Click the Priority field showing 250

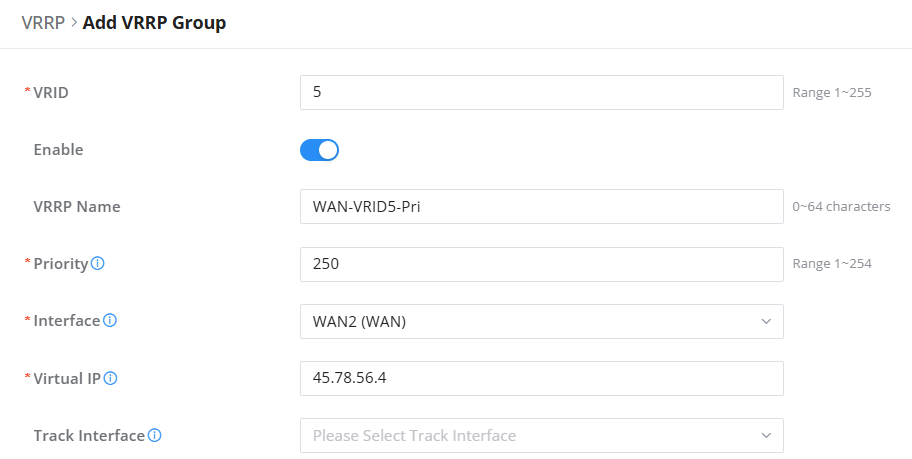point(542,264)
